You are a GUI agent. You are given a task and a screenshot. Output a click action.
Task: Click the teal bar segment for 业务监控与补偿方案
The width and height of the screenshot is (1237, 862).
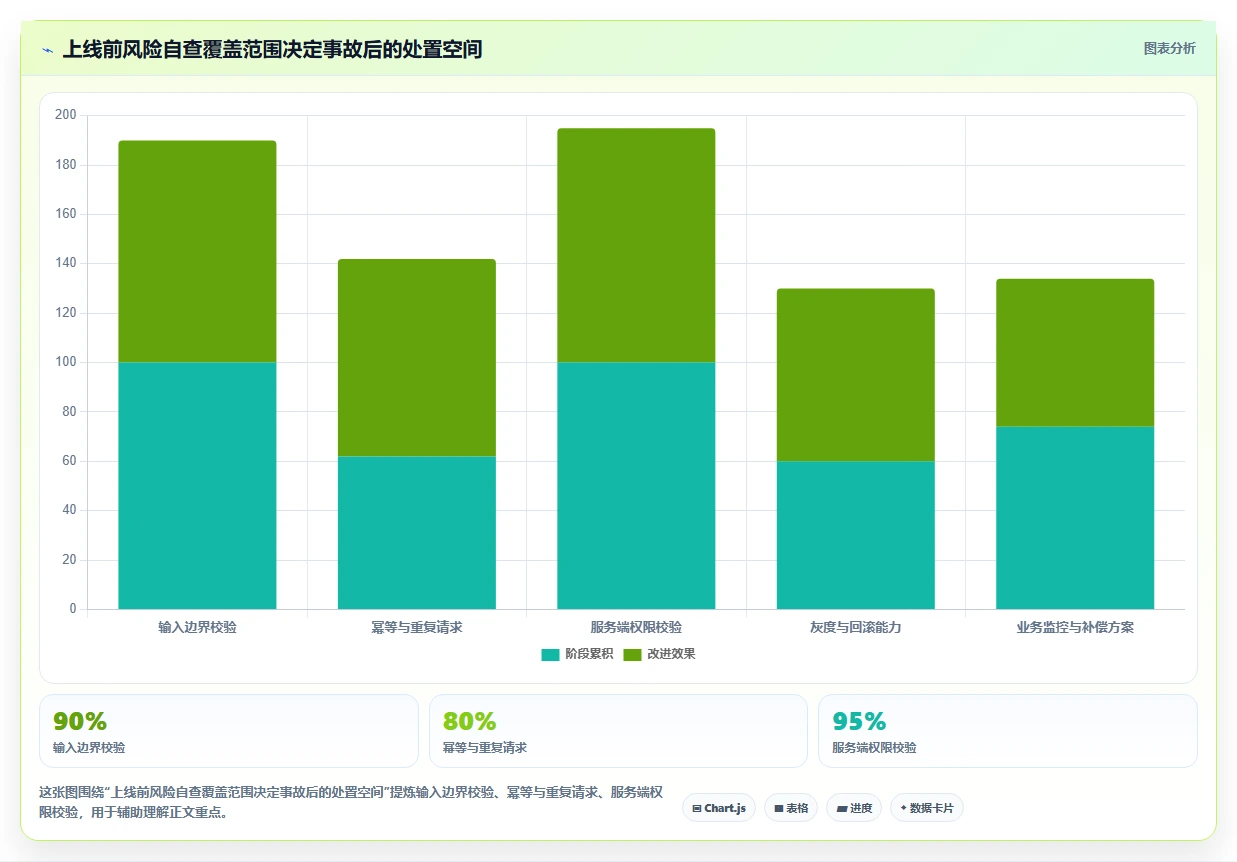click(1075, 517)
